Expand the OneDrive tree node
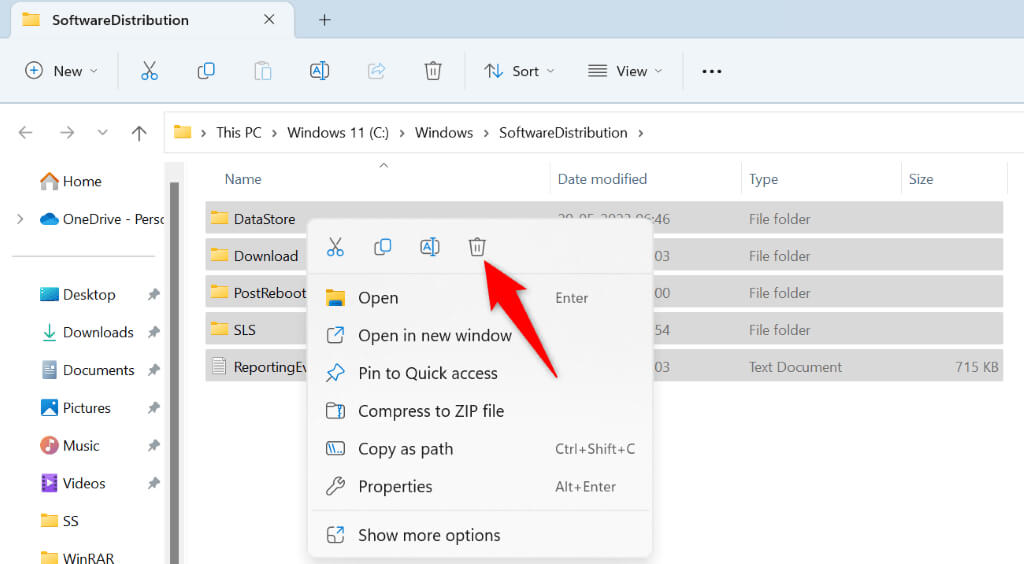1024x564 pixels. pos(20,219)
